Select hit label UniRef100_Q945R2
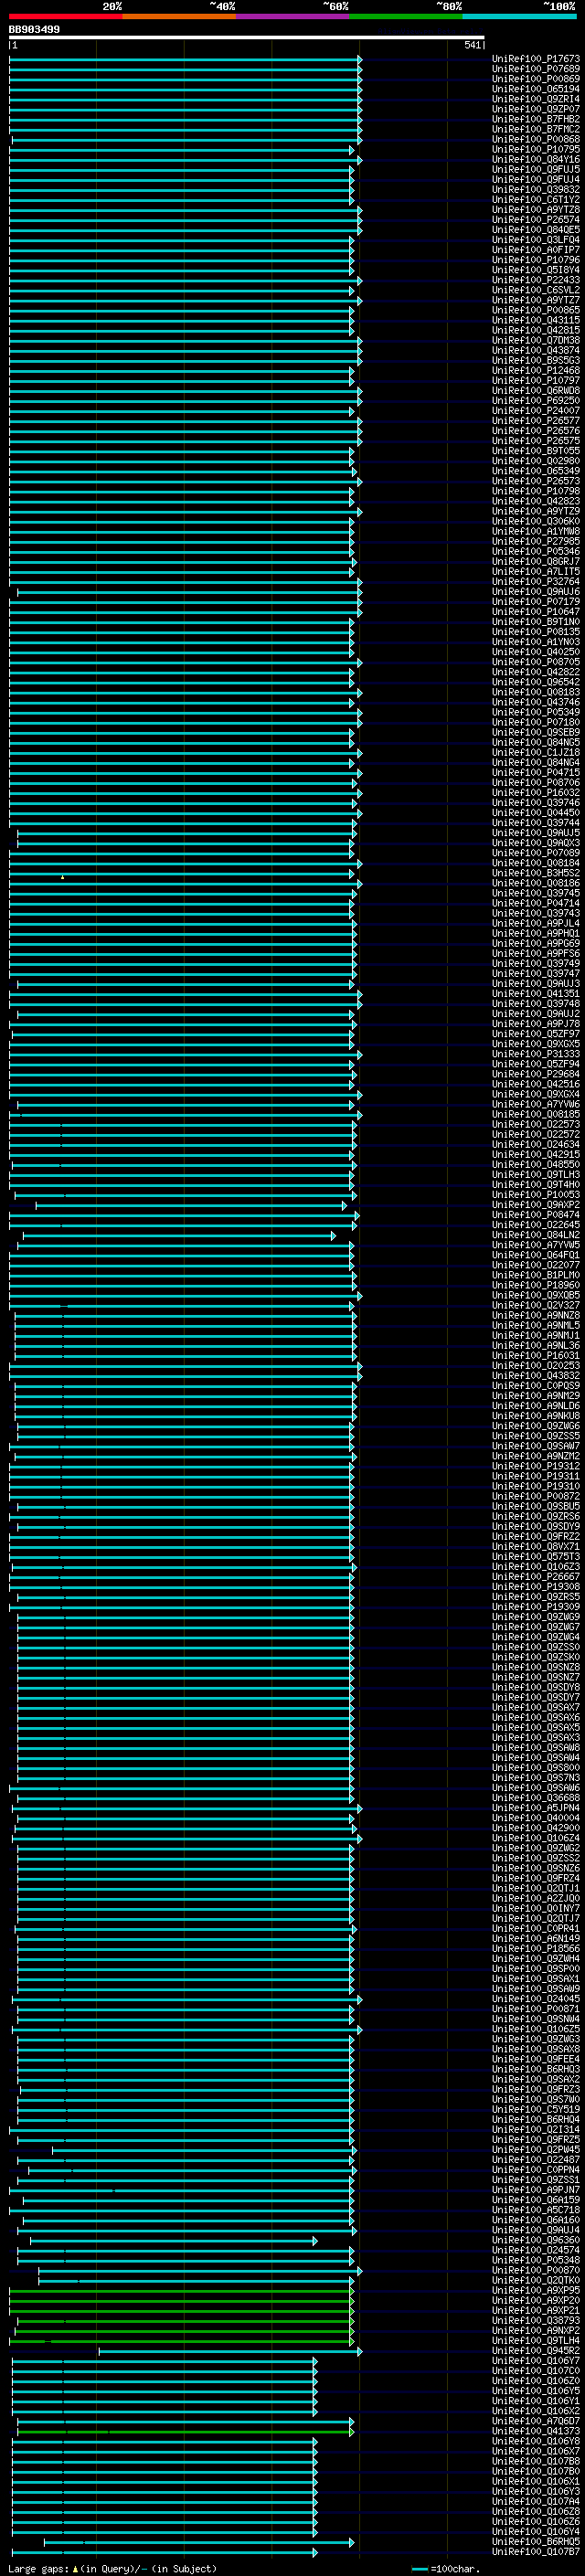Image resolution: width=585 pixels, height=2576 pixels. coord(536,2351)
